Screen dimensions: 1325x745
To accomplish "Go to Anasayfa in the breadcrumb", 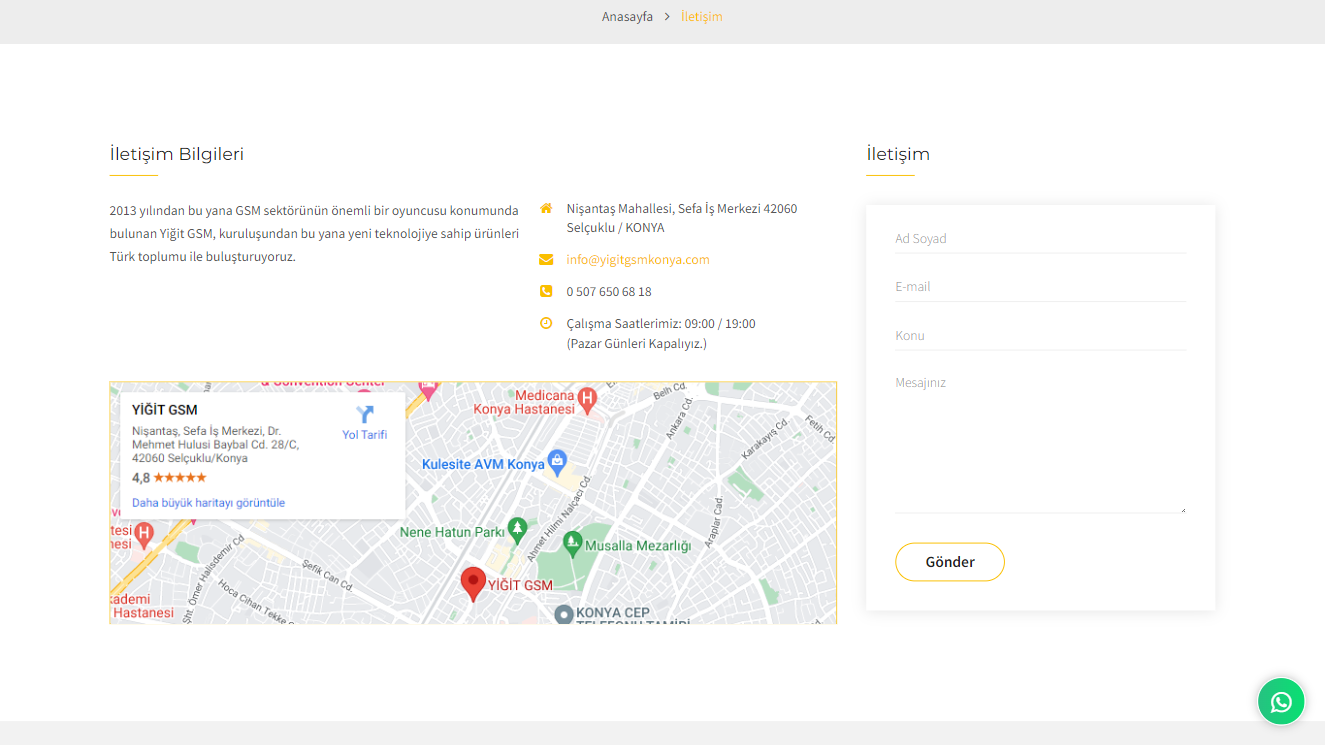I will coord(627,17).
